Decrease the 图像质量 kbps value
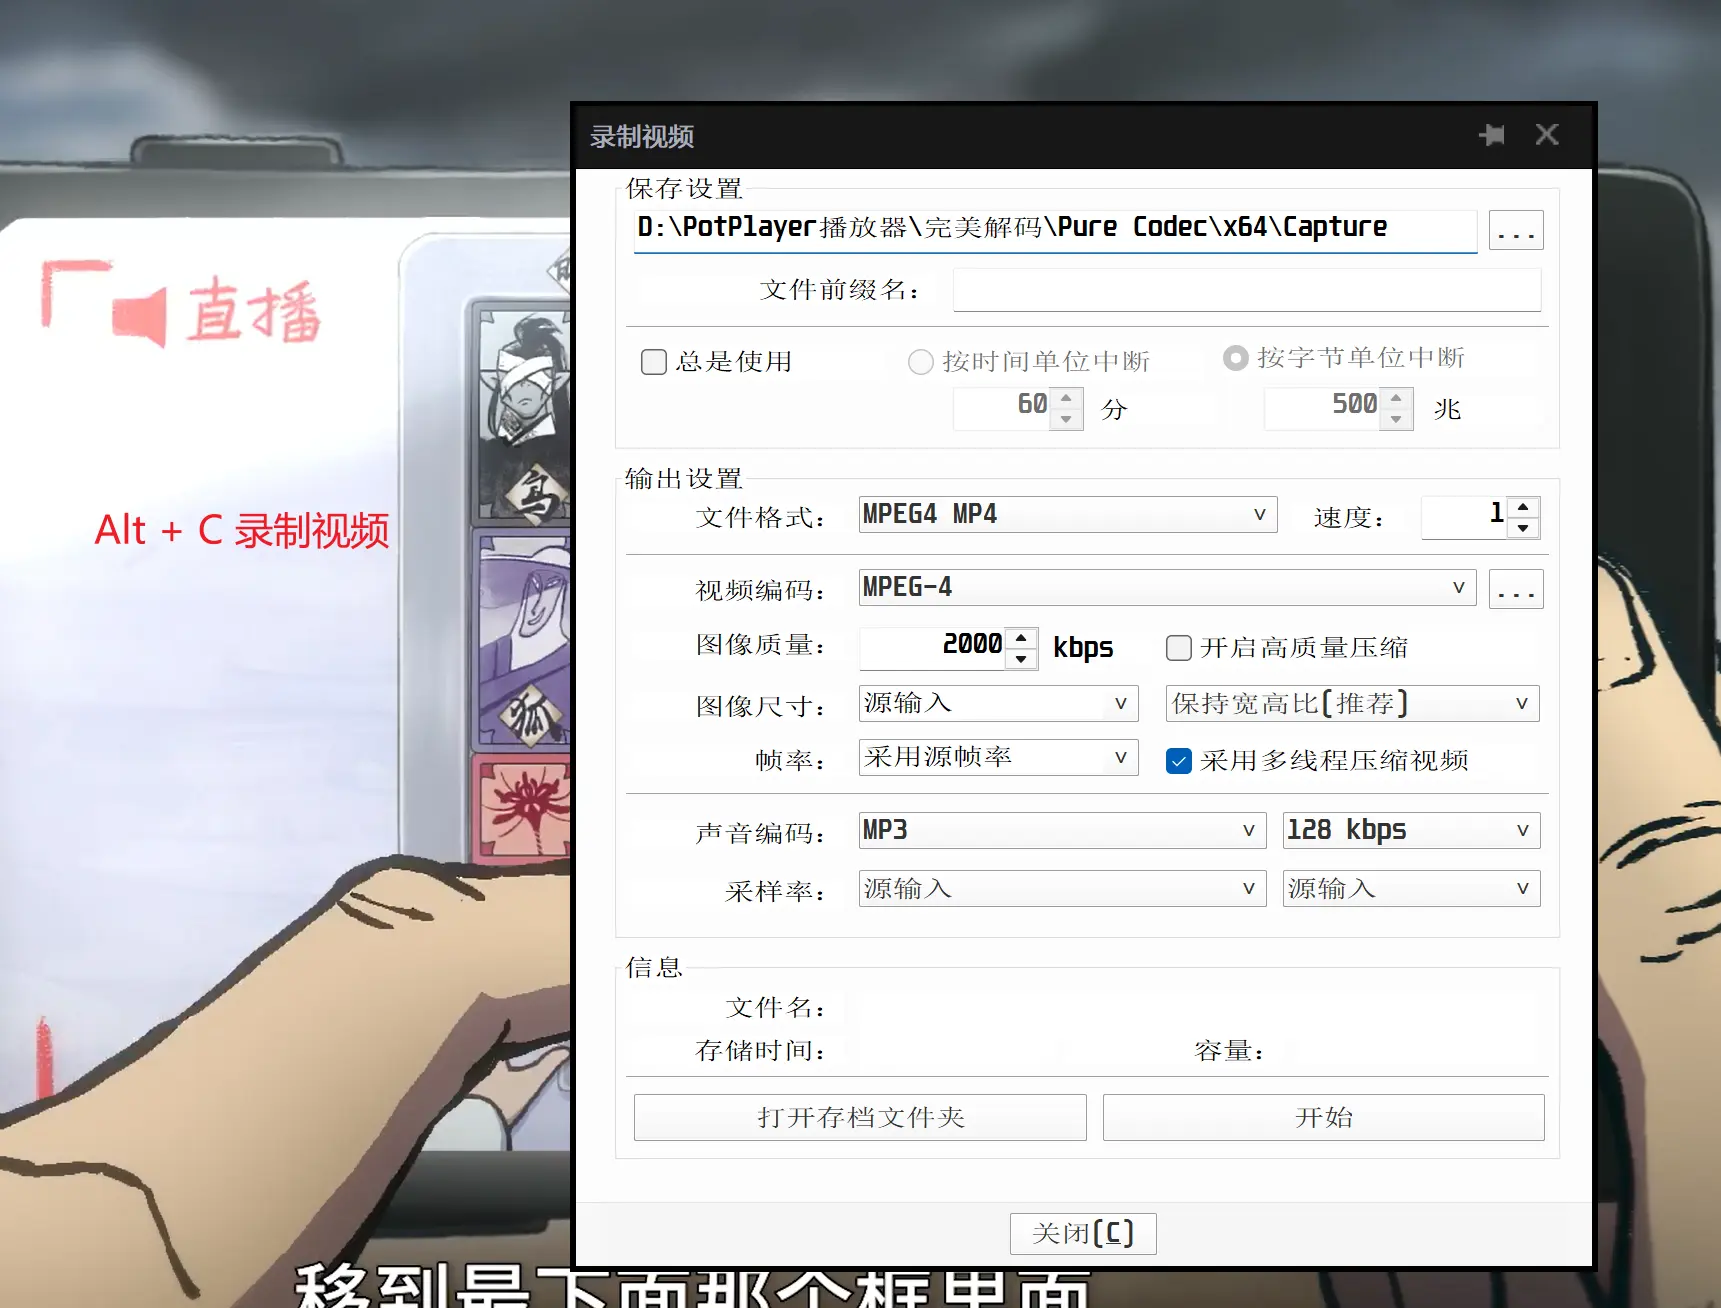This screenshot has height=1308, width=1721. point(1021,658)
